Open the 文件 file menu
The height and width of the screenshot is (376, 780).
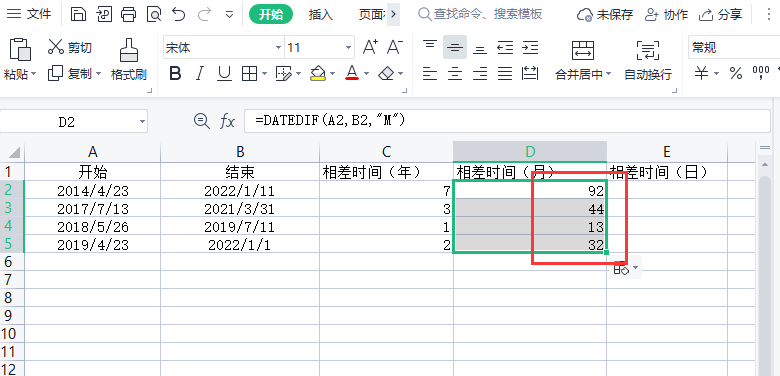click(29, 14)
